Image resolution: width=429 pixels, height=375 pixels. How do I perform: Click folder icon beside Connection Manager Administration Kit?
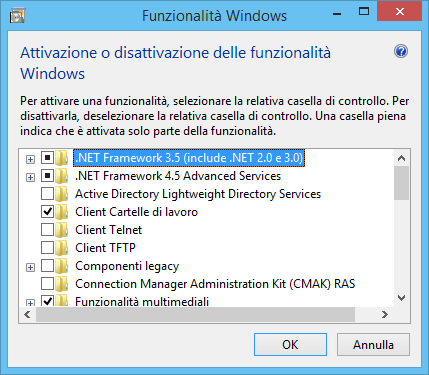coord(62,284)
